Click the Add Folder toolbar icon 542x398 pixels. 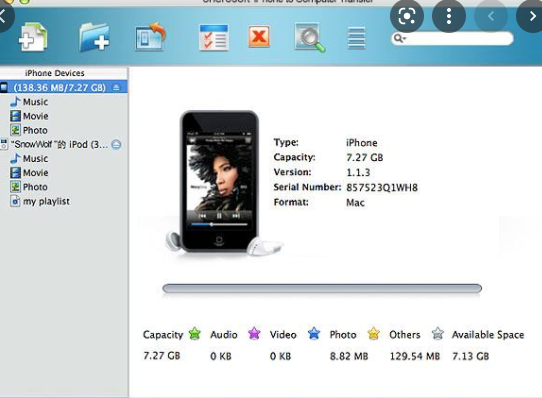[94, 37]
